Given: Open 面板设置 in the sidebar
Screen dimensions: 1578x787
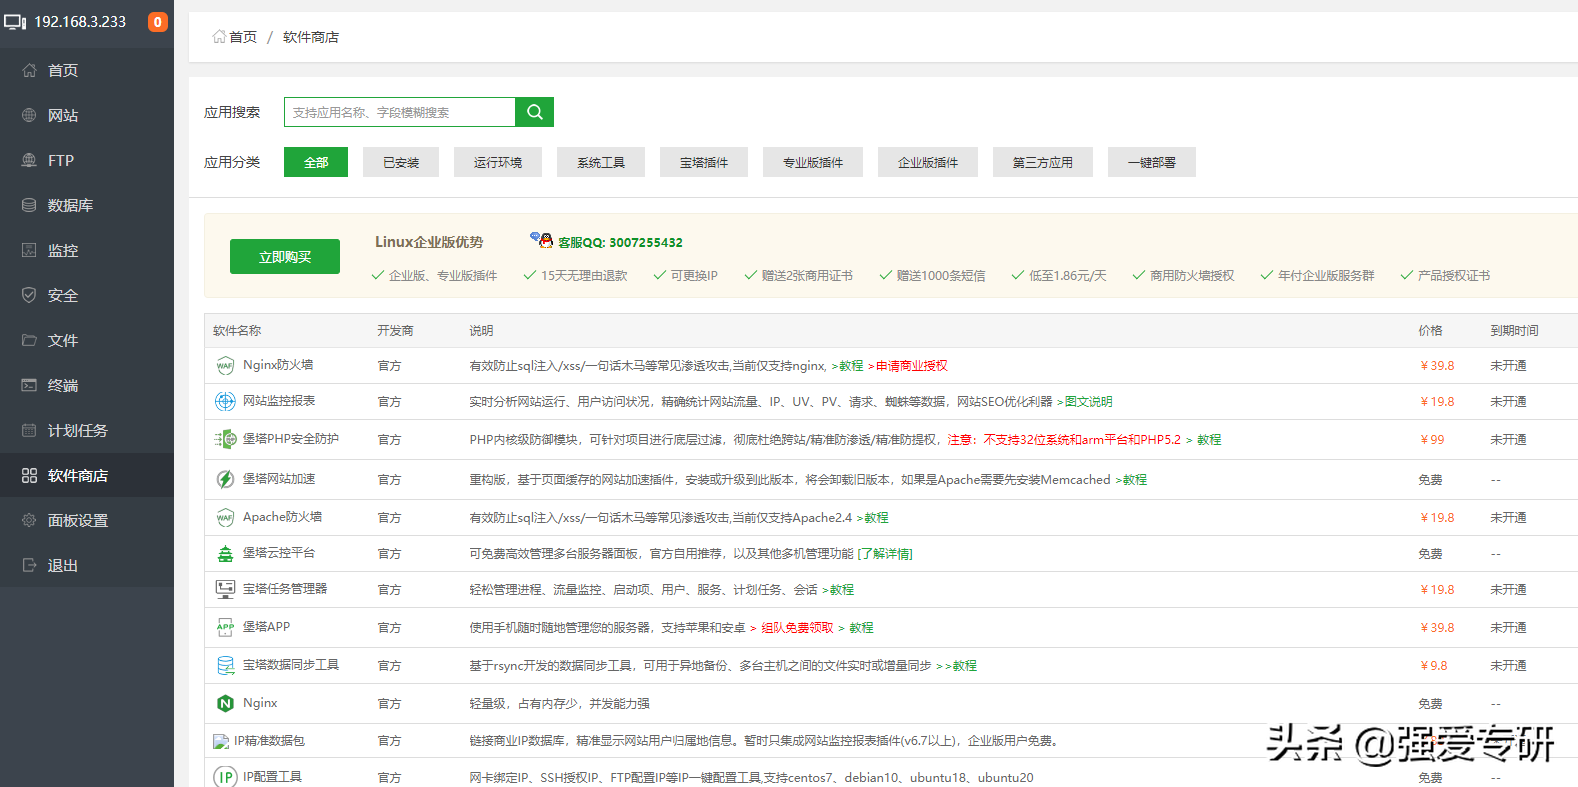Looking at the screenshot, I should (87, 520).
